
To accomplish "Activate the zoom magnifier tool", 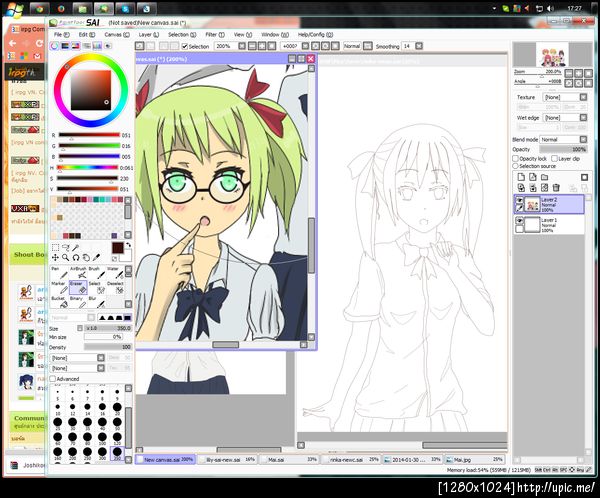I will pos(65,258).
